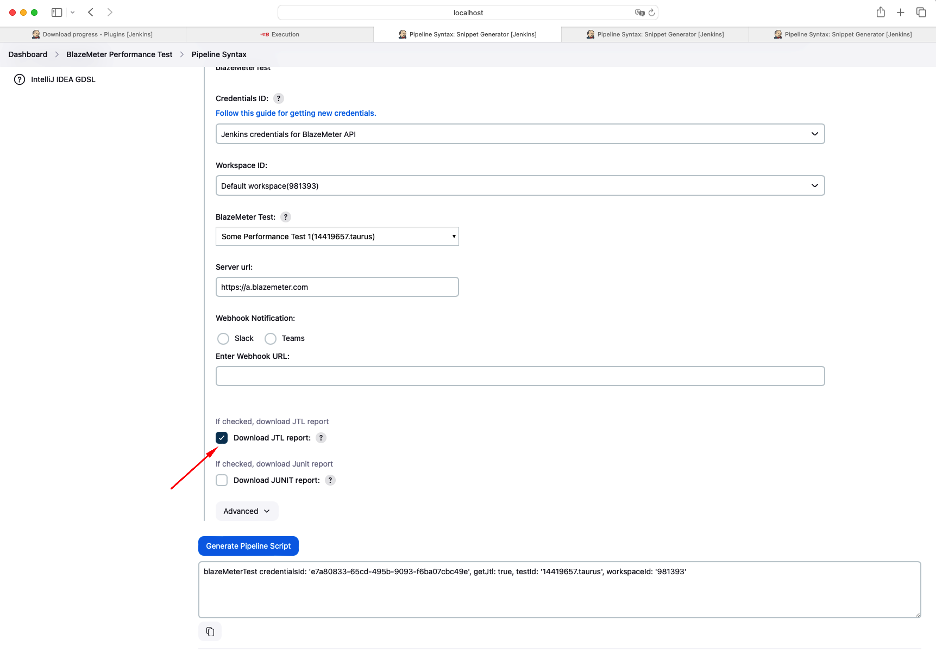936x652 pixels.
Task: Click the 'Download JTL report:' label
Action: click(272, 438)
